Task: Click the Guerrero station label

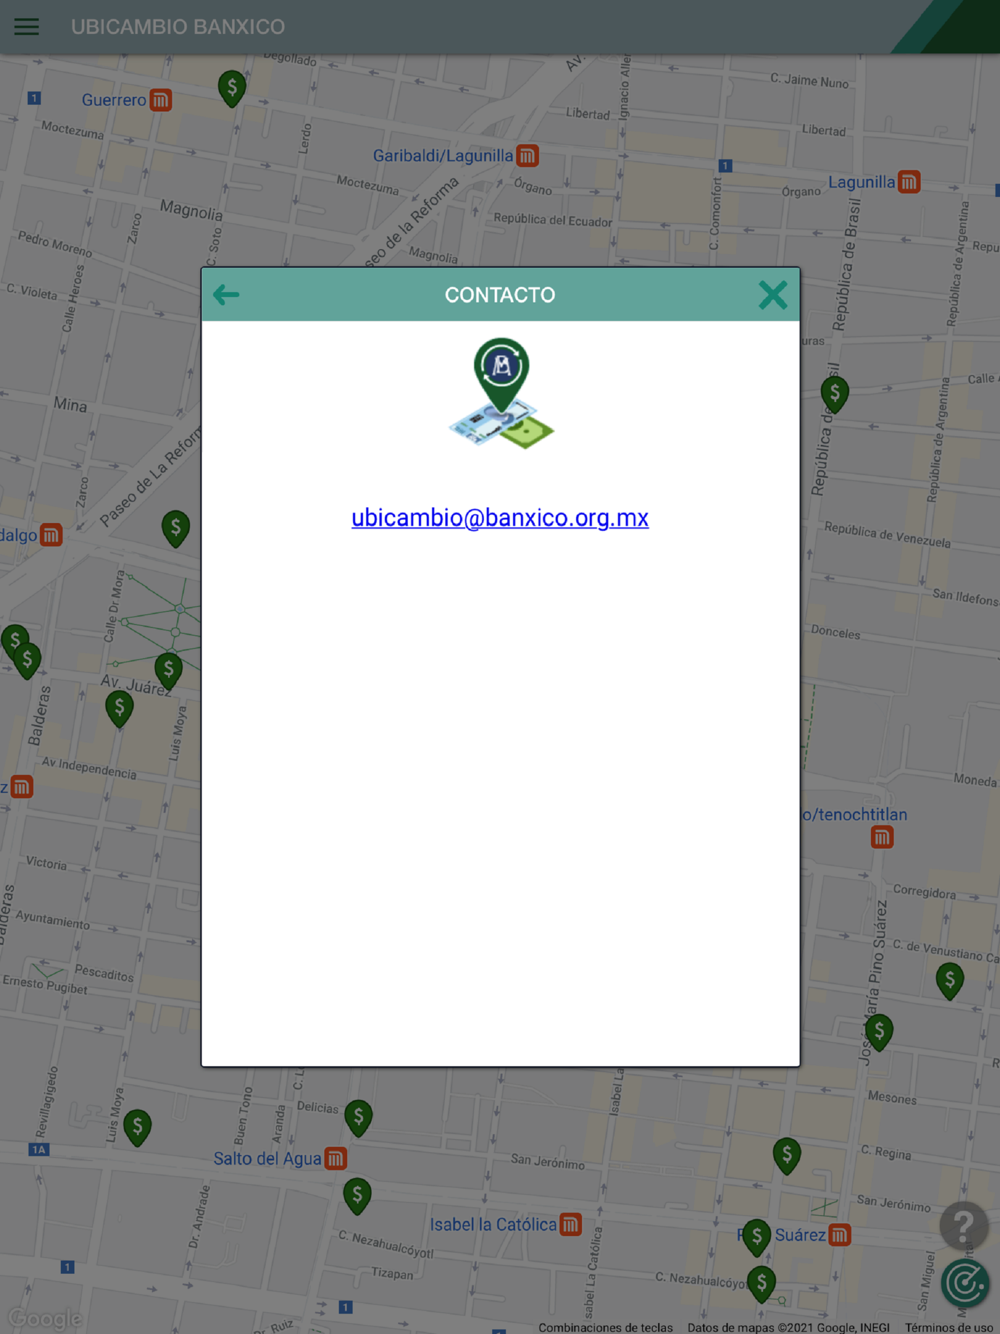Action: tap(114, 100)
